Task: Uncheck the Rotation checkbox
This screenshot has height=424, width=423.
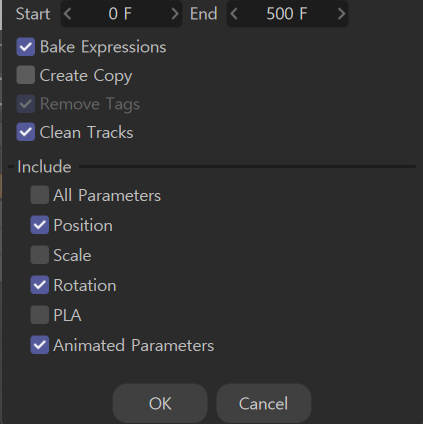Action: (40, 285)
